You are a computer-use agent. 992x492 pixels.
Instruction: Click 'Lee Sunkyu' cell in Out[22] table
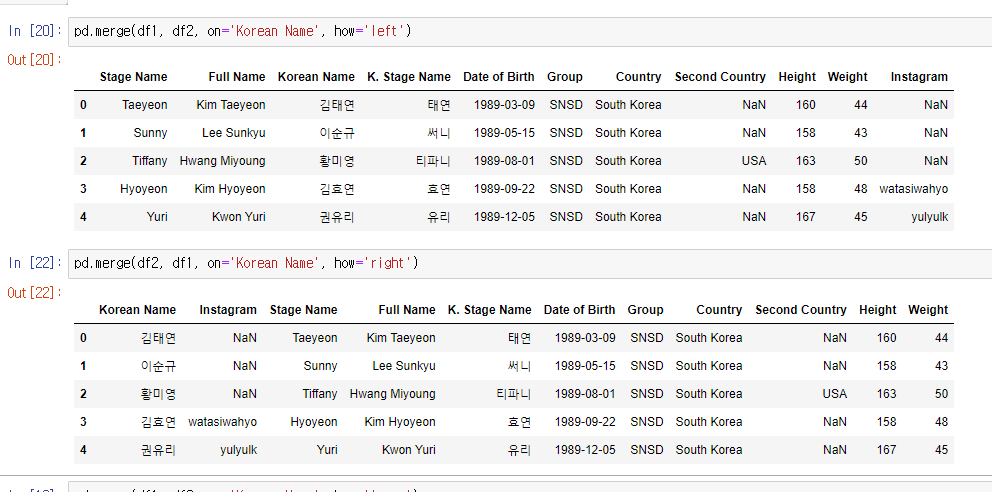point(404,366)
